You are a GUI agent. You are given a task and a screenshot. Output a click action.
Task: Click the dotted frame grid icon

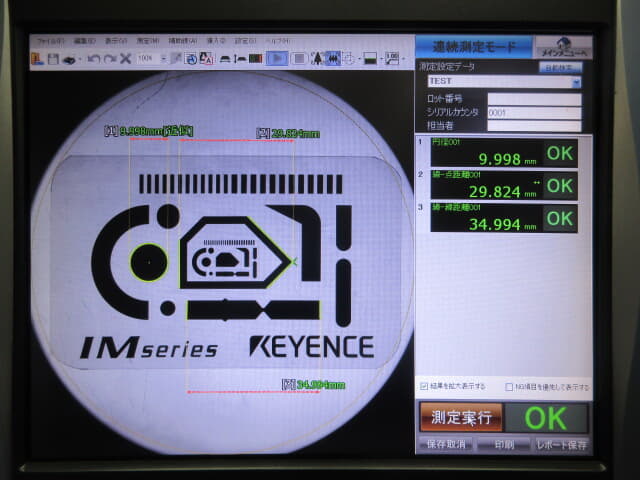349,59
